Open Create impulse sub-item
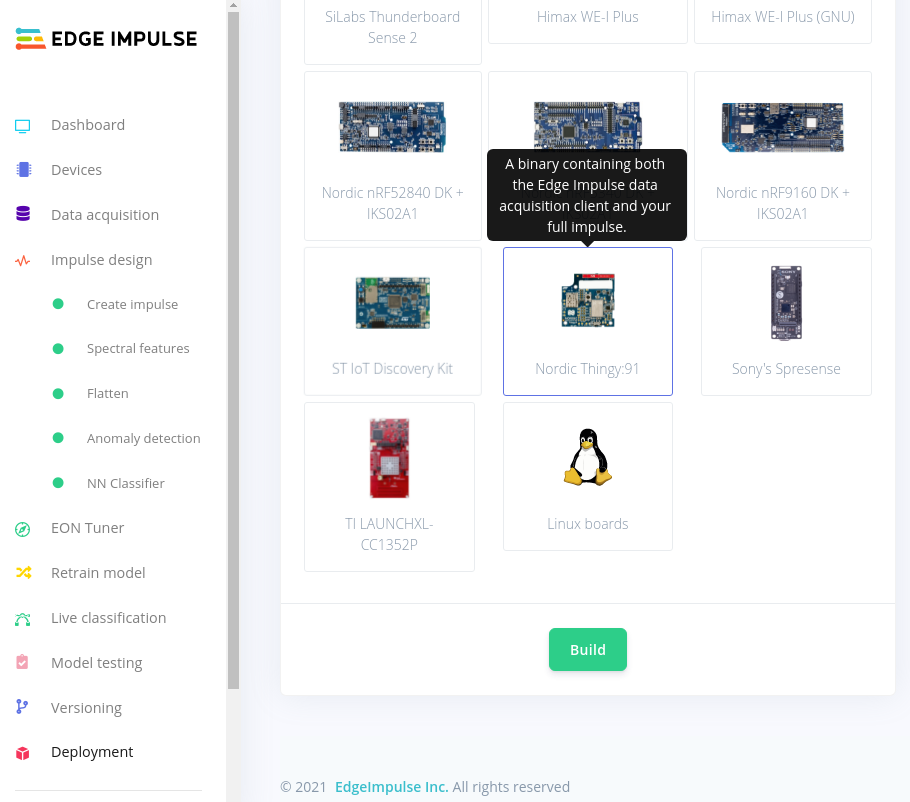The image size is (910, 802). 132,304
